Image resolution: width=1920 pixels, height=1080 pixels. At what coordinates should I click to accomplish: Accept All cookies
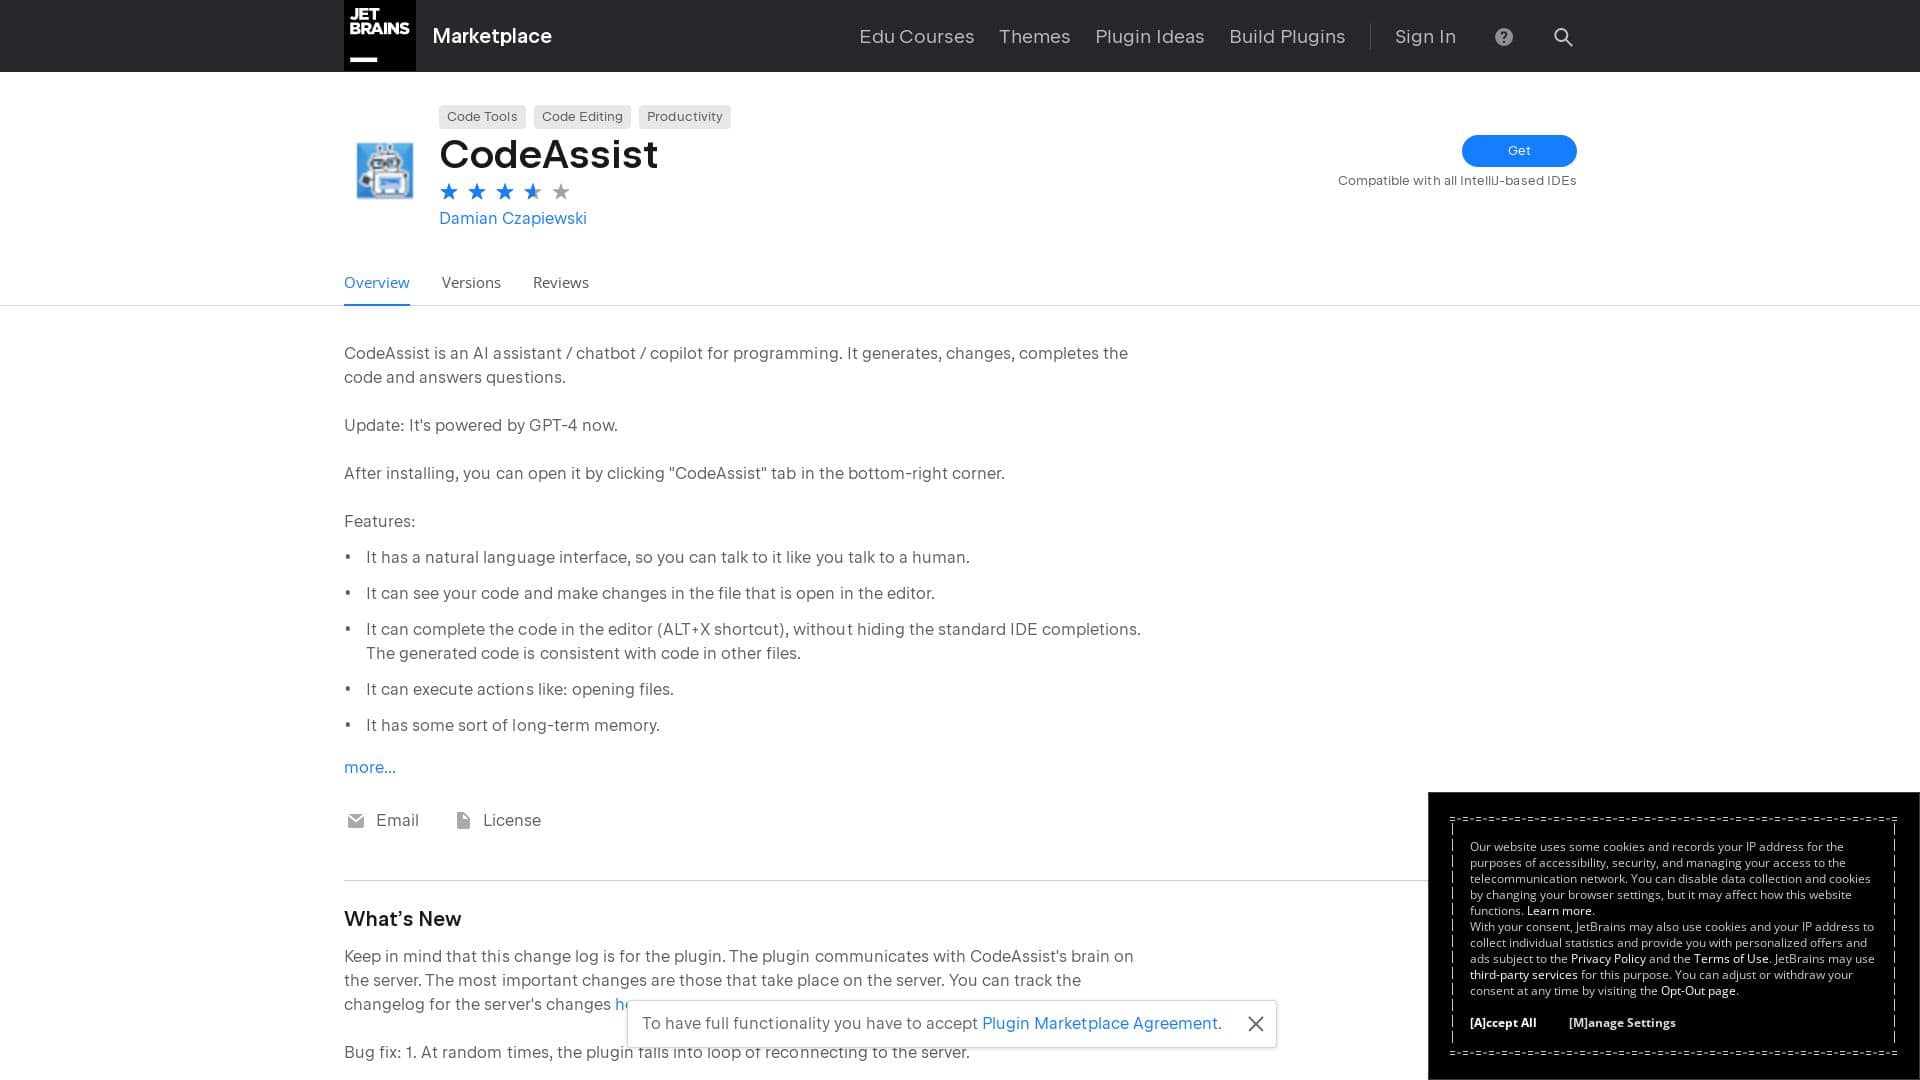coord(1503,1023)
